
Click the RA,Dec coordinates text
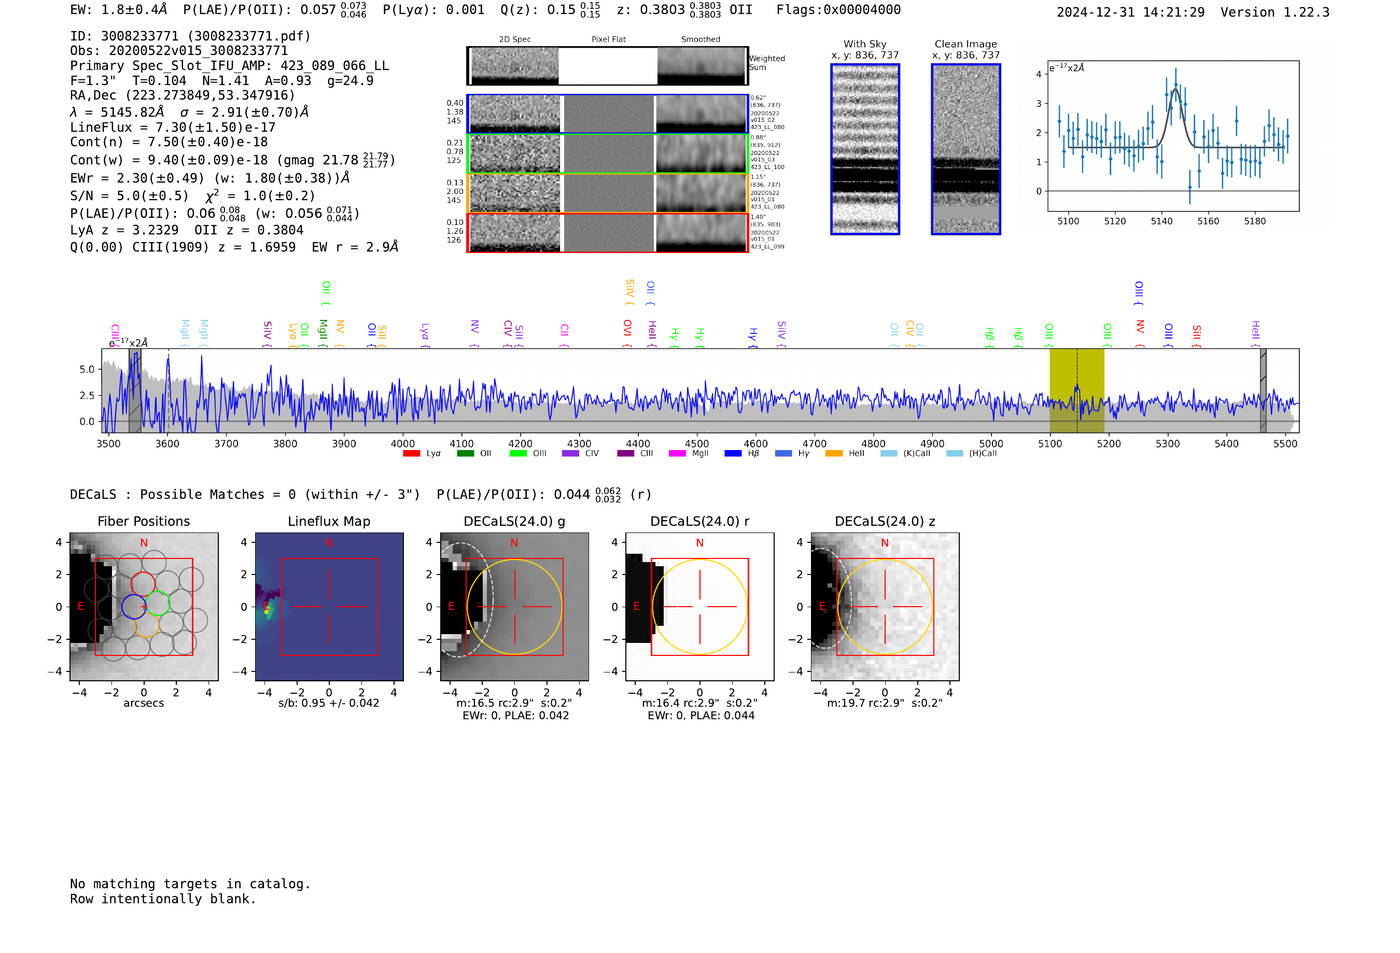(x=183, y=96)
